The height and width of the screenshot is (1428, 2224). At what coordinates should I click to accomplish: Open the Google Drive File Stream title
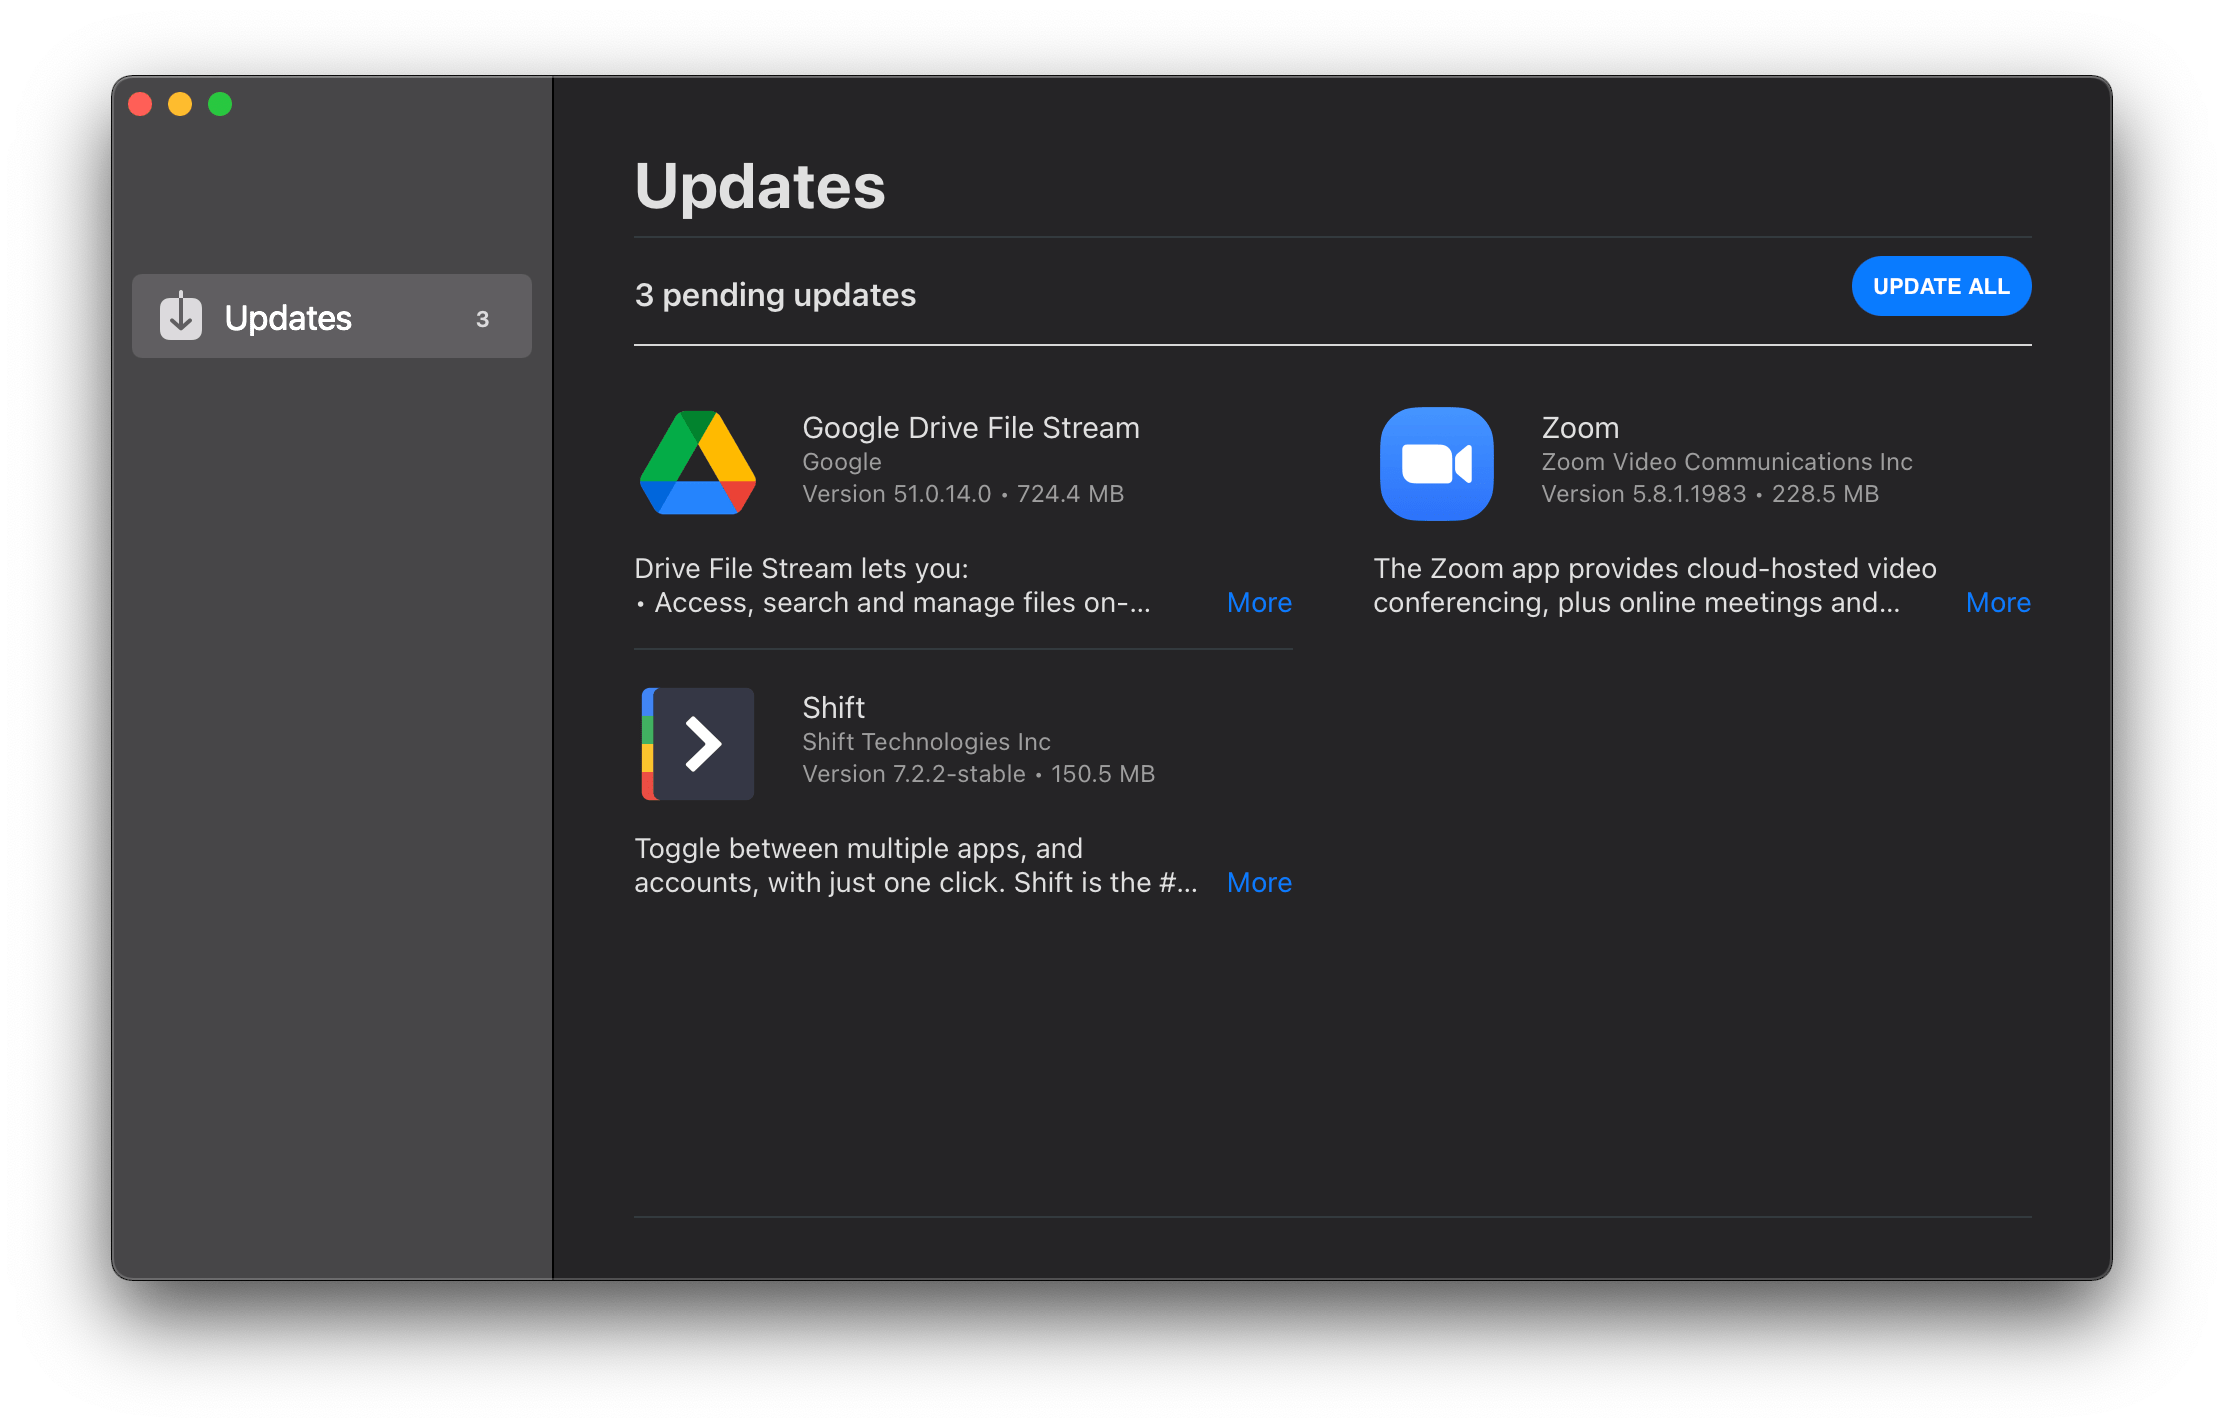coord(970,428)
